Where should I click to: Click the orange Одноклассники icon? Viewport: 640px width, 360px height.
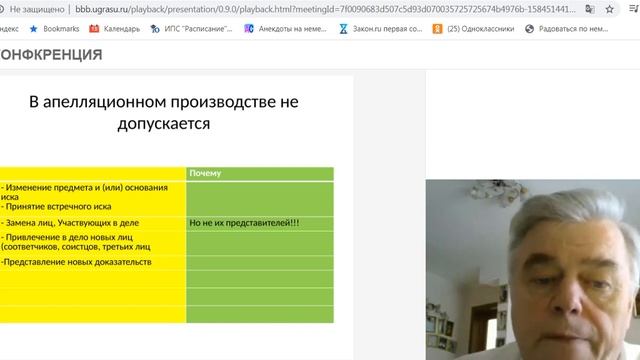pyautogui.click(x=437, y=29)
